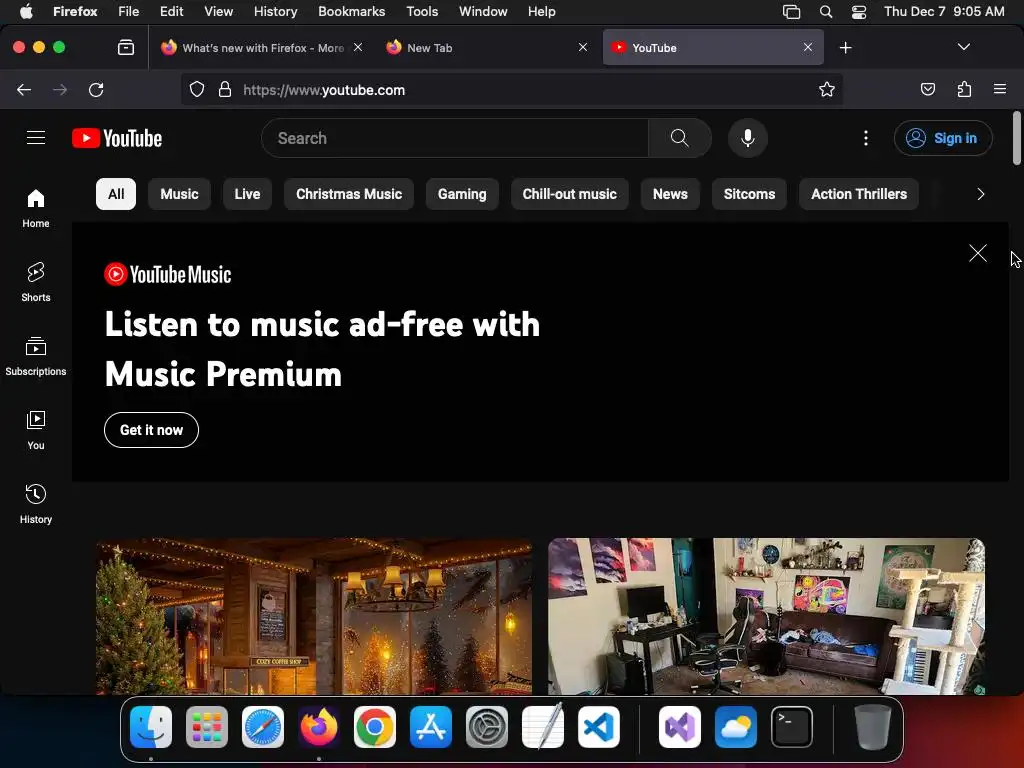Screen dimensions: 1024x768
Task: Launch Google Chrome from the Dock
Action: 374,727
